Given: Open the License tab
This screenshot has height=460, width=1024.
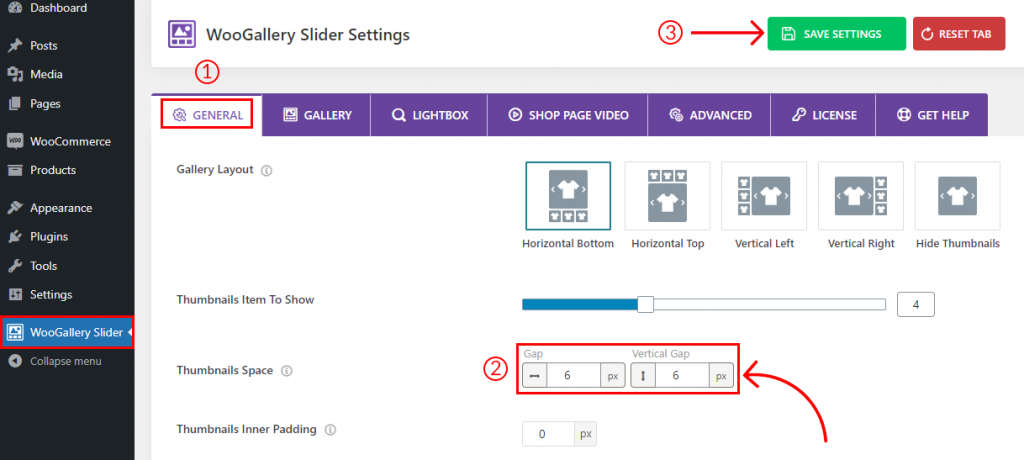Looking at the screenshot, I should 824,115.
